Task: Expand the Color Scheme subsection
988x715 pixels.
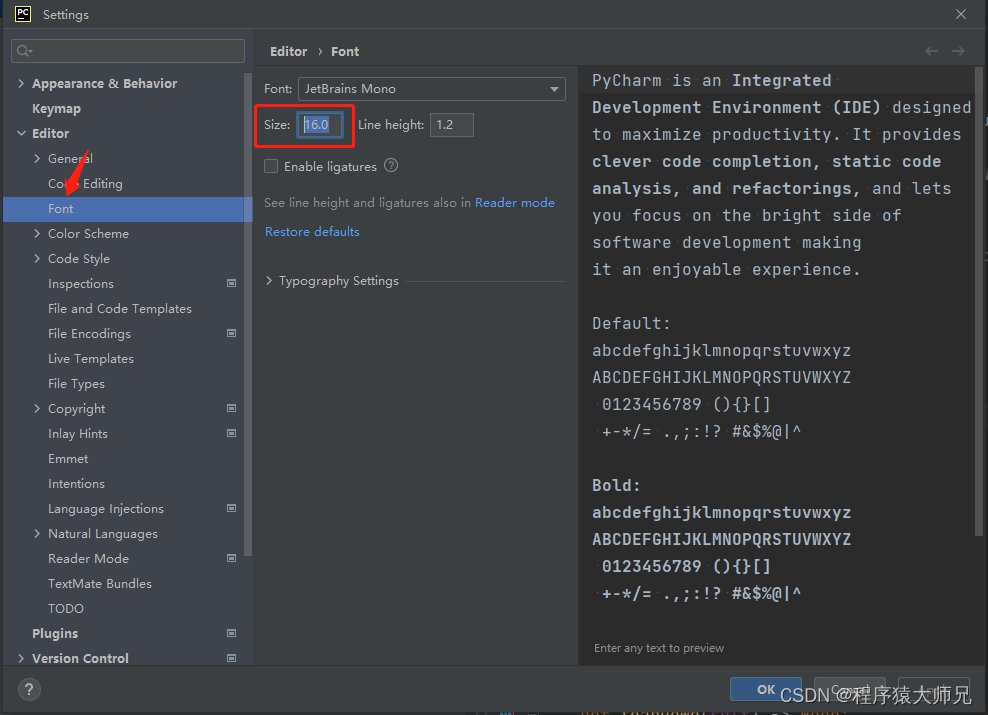Action: (37, 234)
